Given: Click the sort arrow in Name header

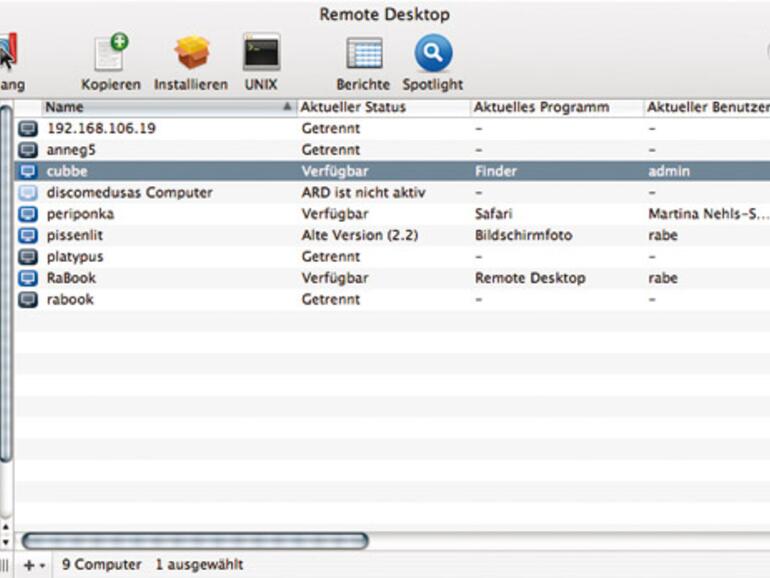Looking at the screenshot, I should pos(288,107).
